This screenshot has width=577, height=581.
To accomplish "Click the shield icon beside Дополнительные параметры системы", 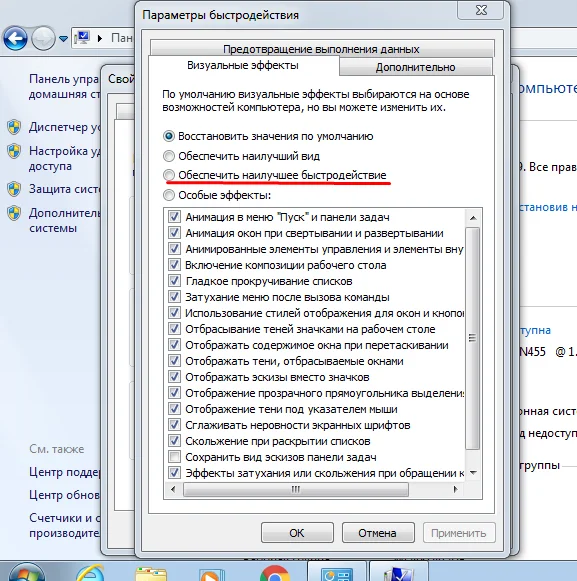I will point(14,213).
